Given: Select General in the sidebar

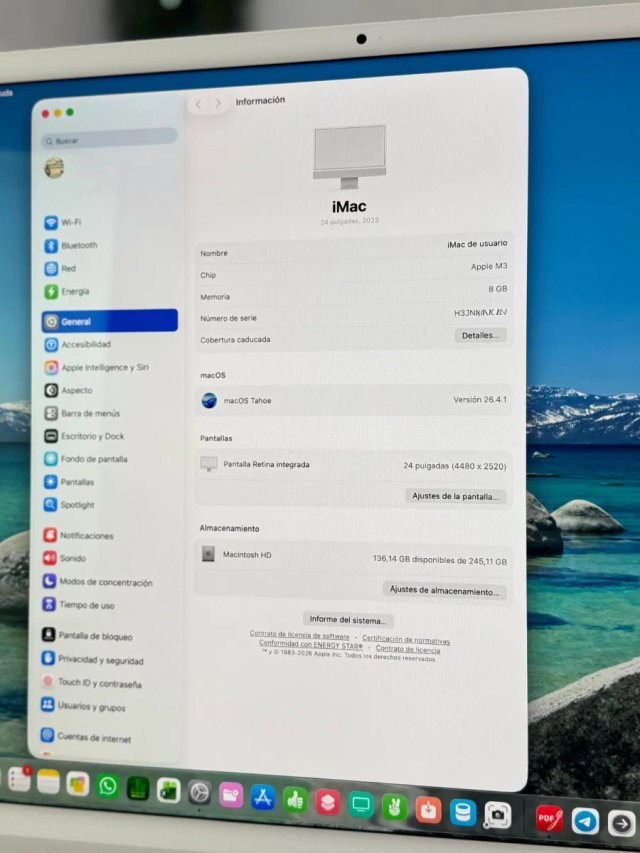Looking at the screenshot, I should 109,321.
